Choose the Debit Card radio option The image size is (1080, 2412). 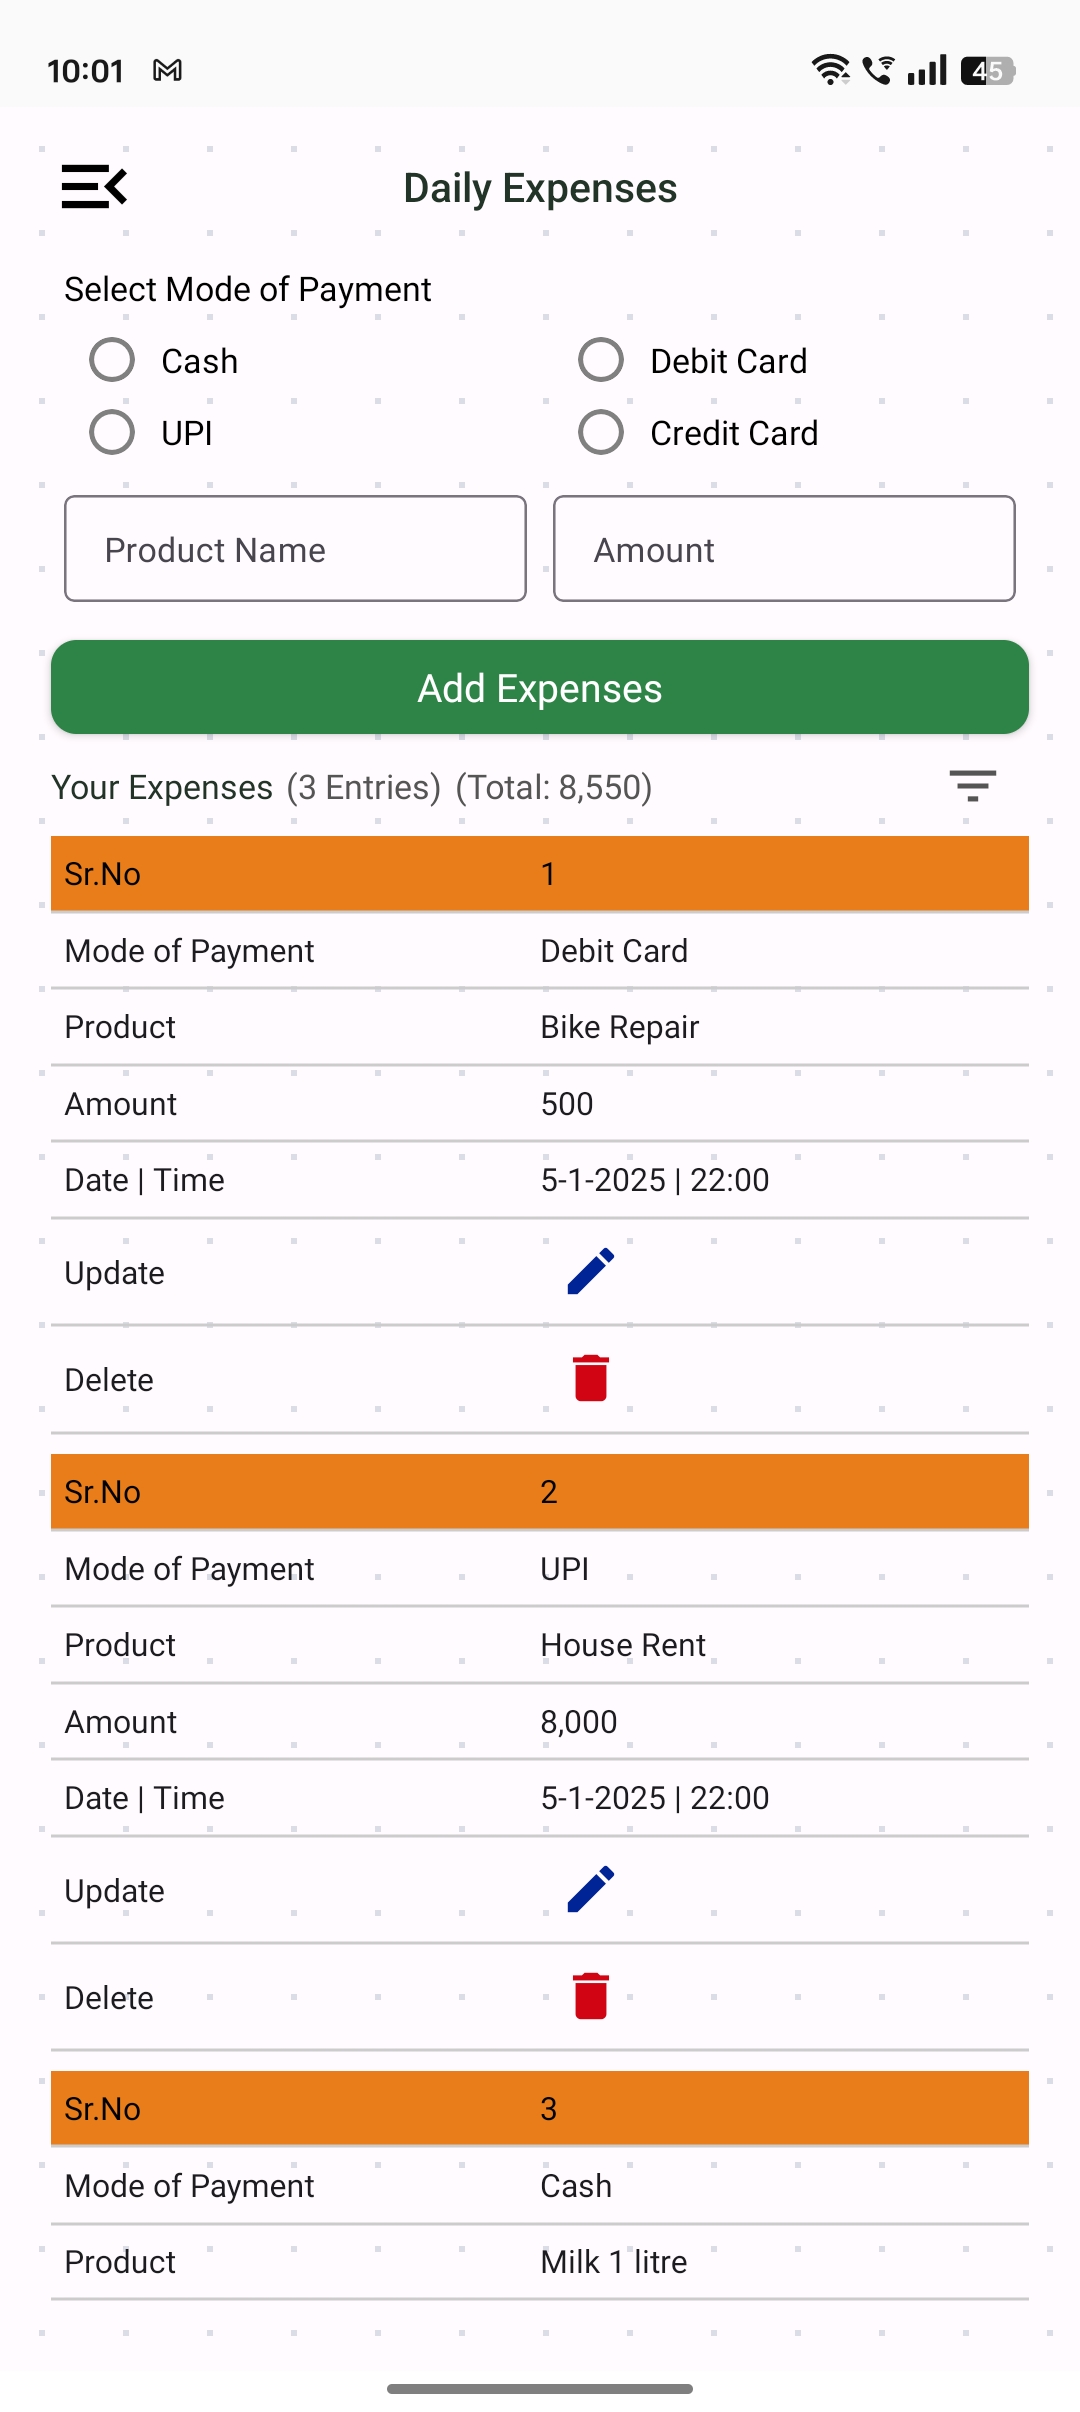coord(601,360)
